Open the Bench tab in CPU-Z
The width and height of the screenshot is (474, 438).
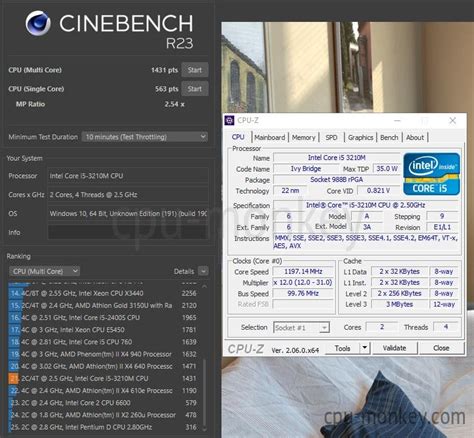pyautogui.click(x=389, y=137)
